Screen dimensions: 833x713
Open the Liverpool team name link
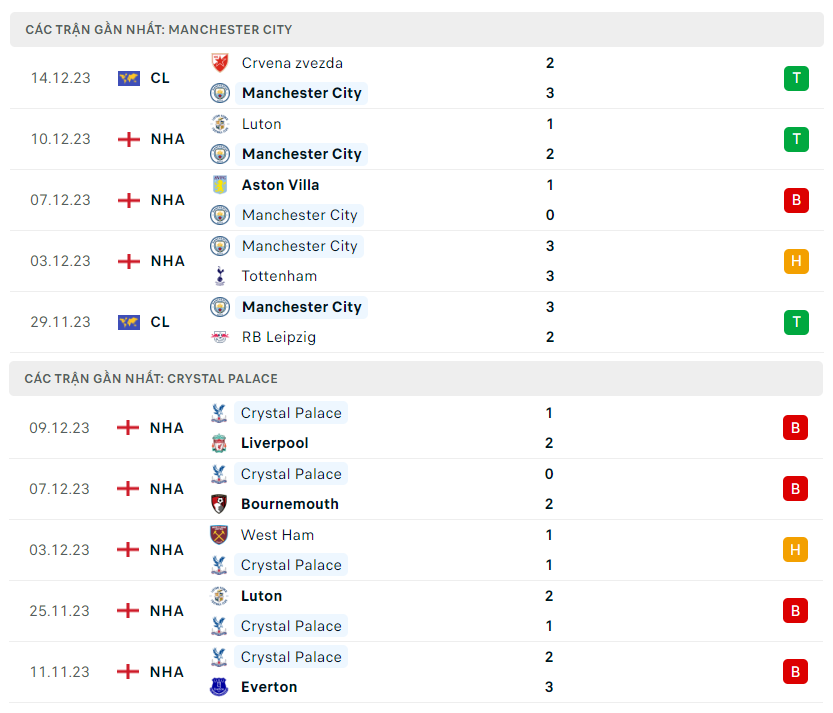(x=274, y=443)
